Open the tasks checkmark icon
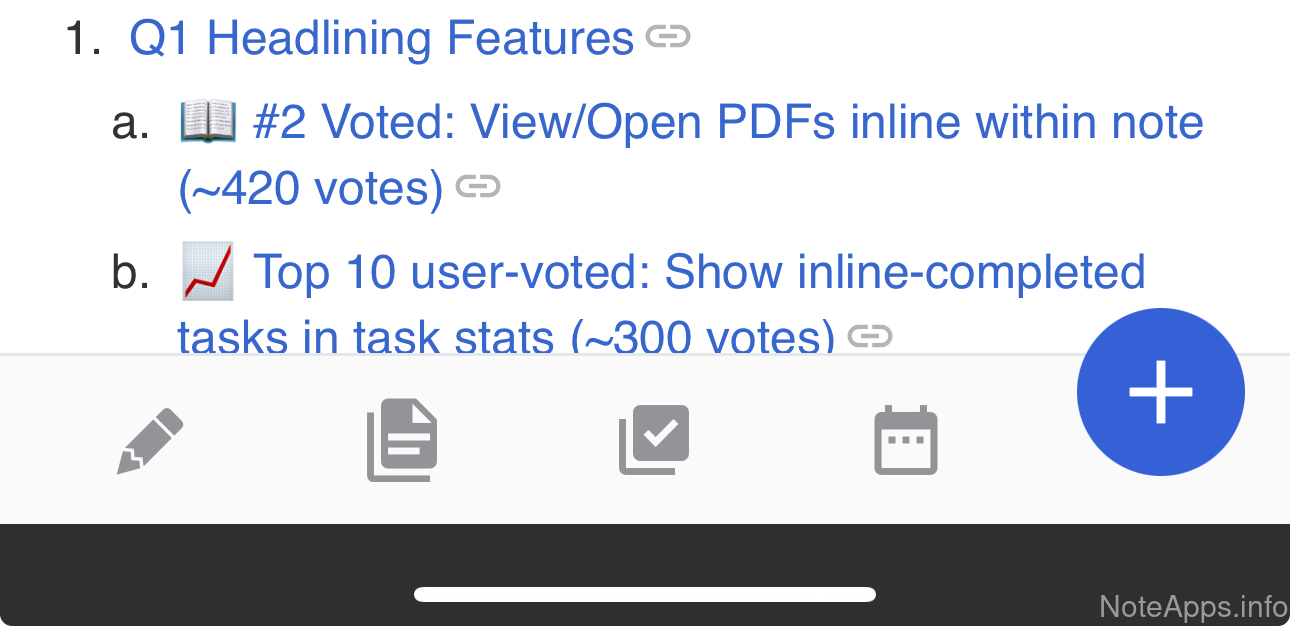 [655, 439]
